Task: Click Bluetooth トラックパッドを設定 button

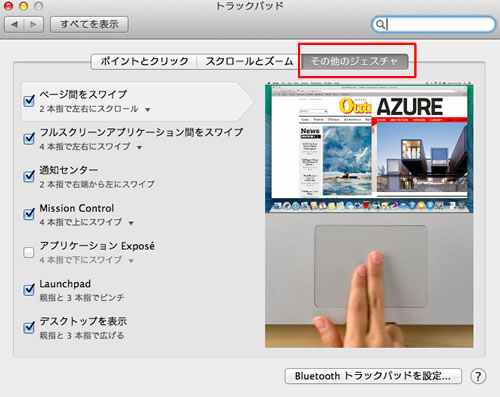Action: (373, 376)
